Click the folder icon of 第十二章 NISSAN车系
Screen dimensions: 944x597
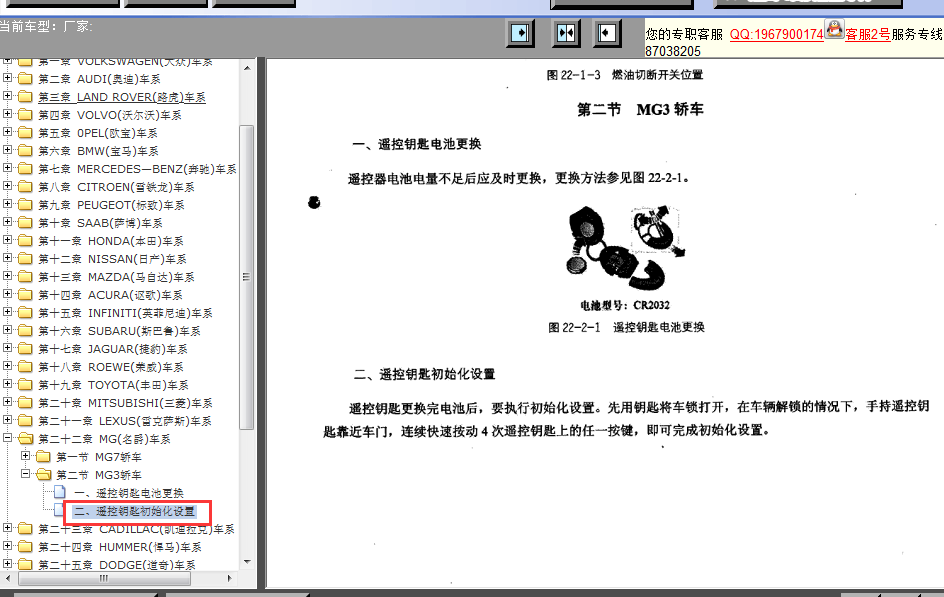point(25,259)
